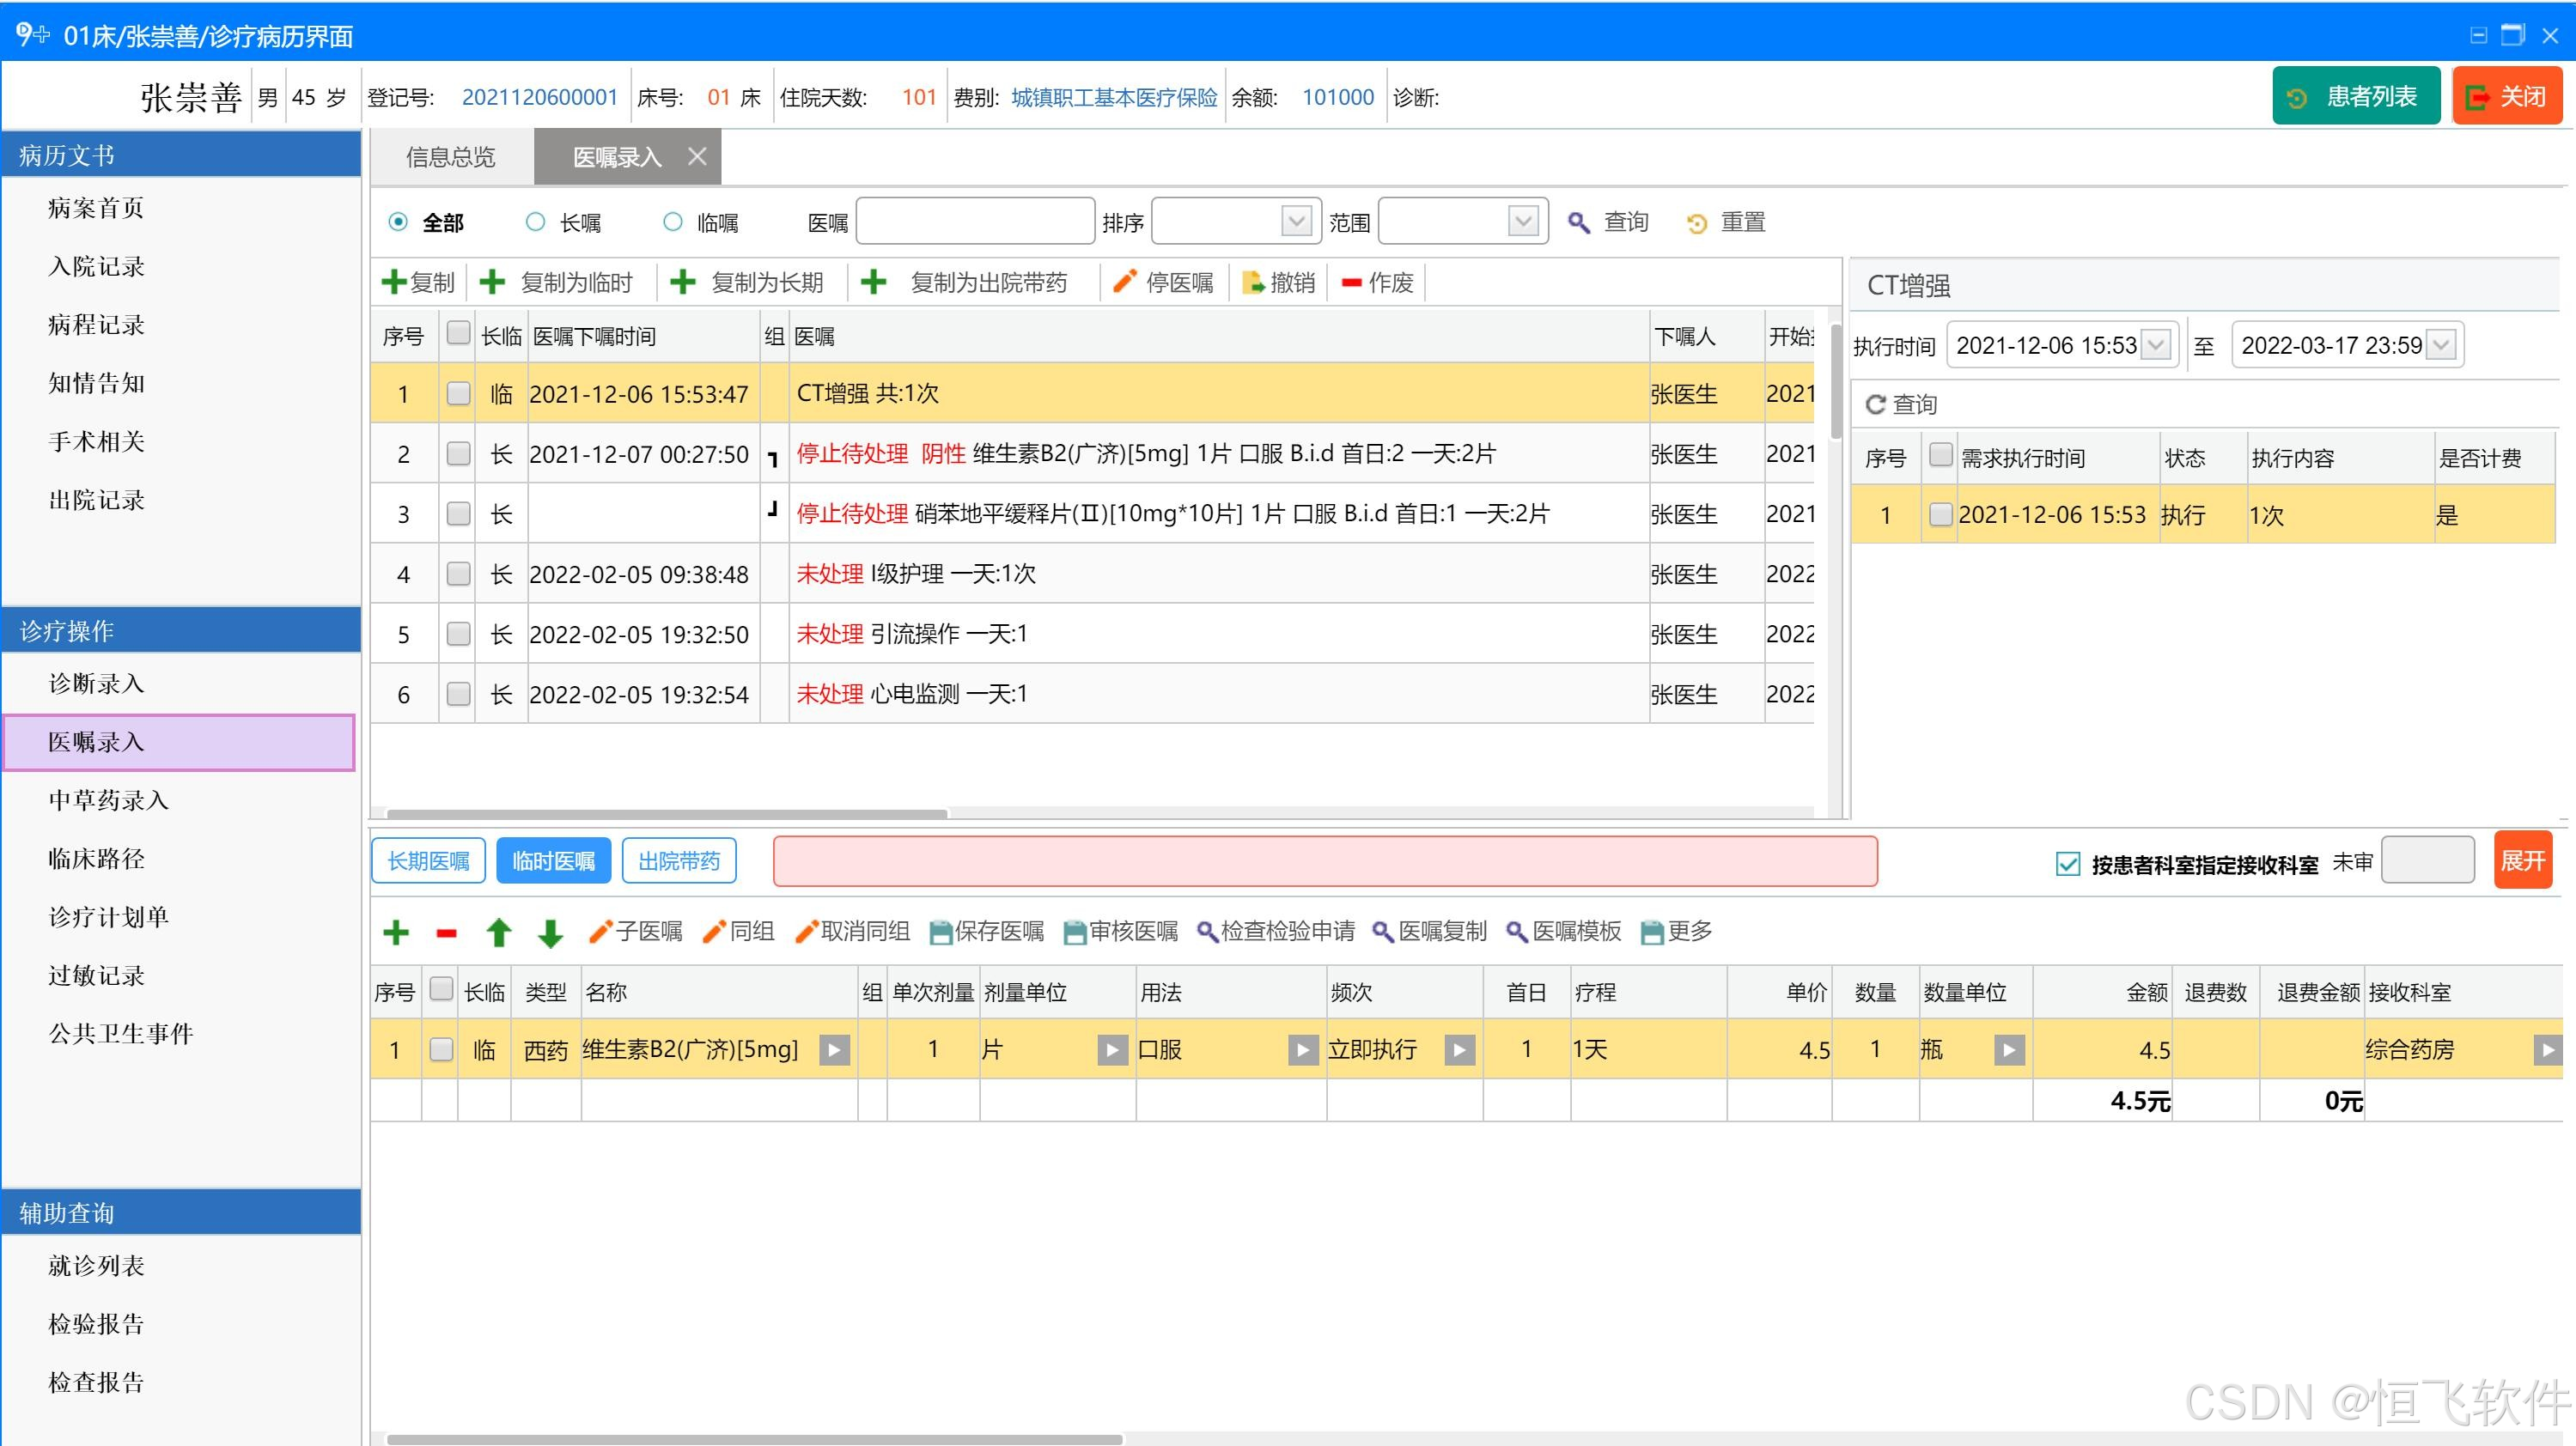Click the red minus delete-row icon
This screenshot has width=2576, height=1446.
[x=446, y=933]
